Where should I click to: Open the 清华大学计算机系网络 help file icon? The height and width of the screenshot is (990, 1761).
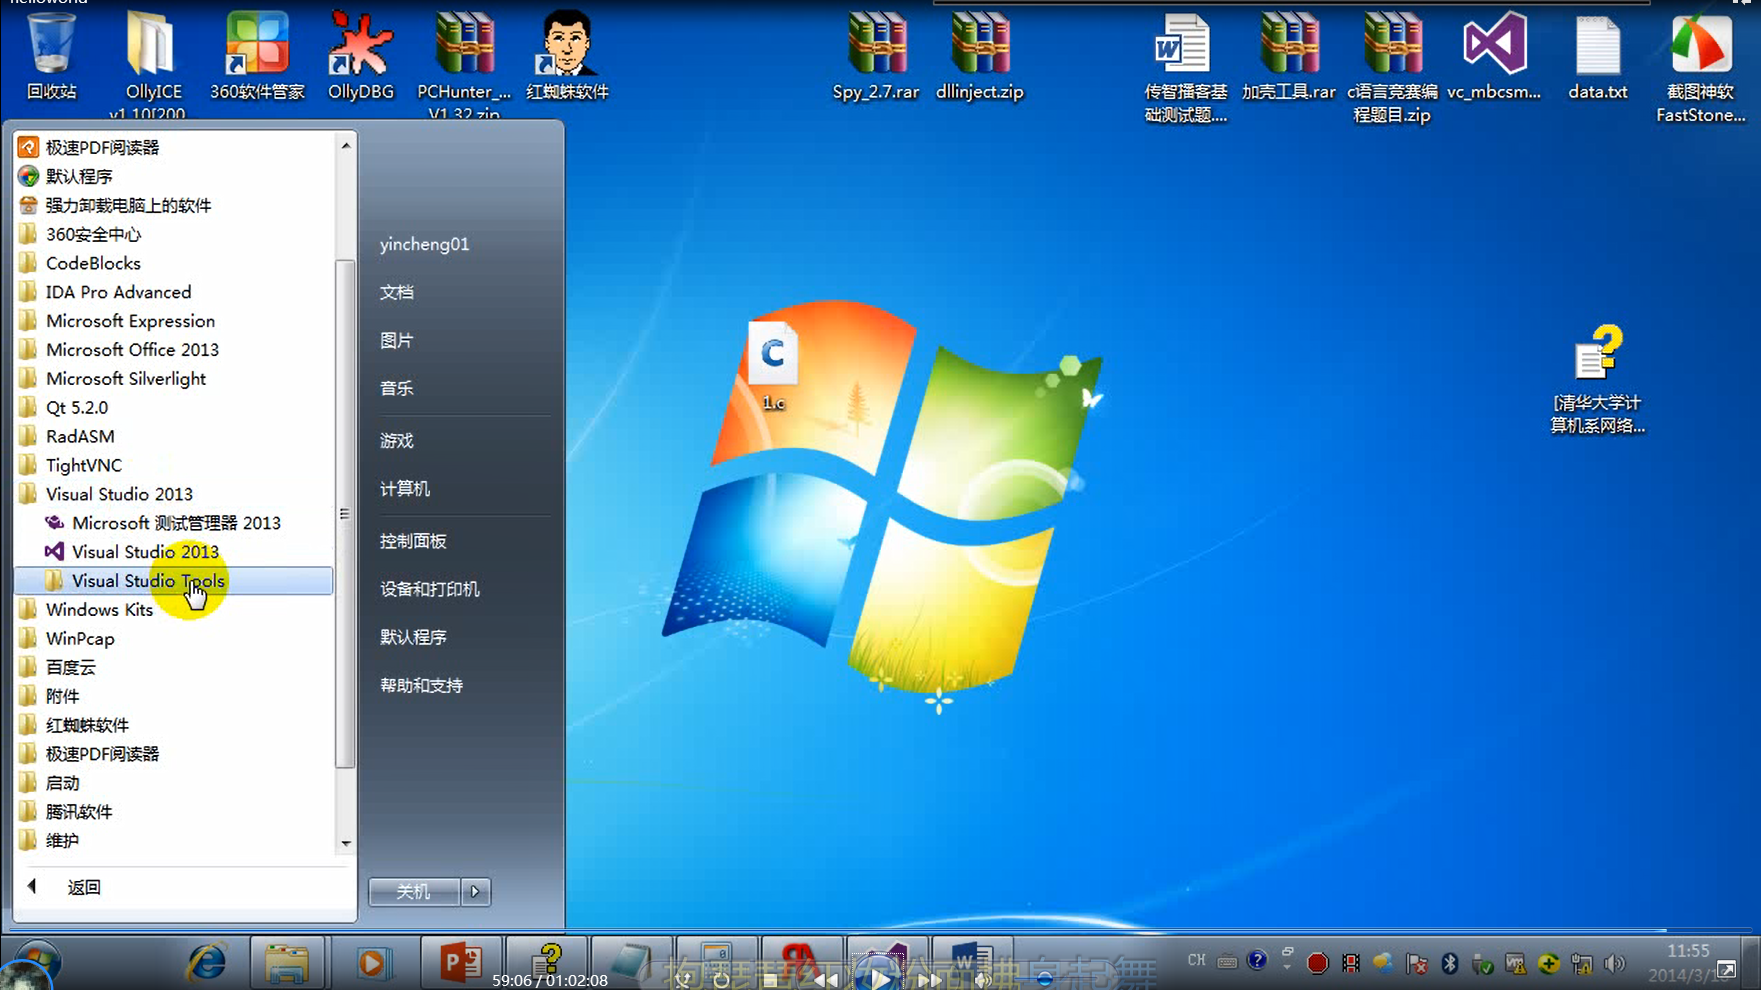(x=1598, y=379)
